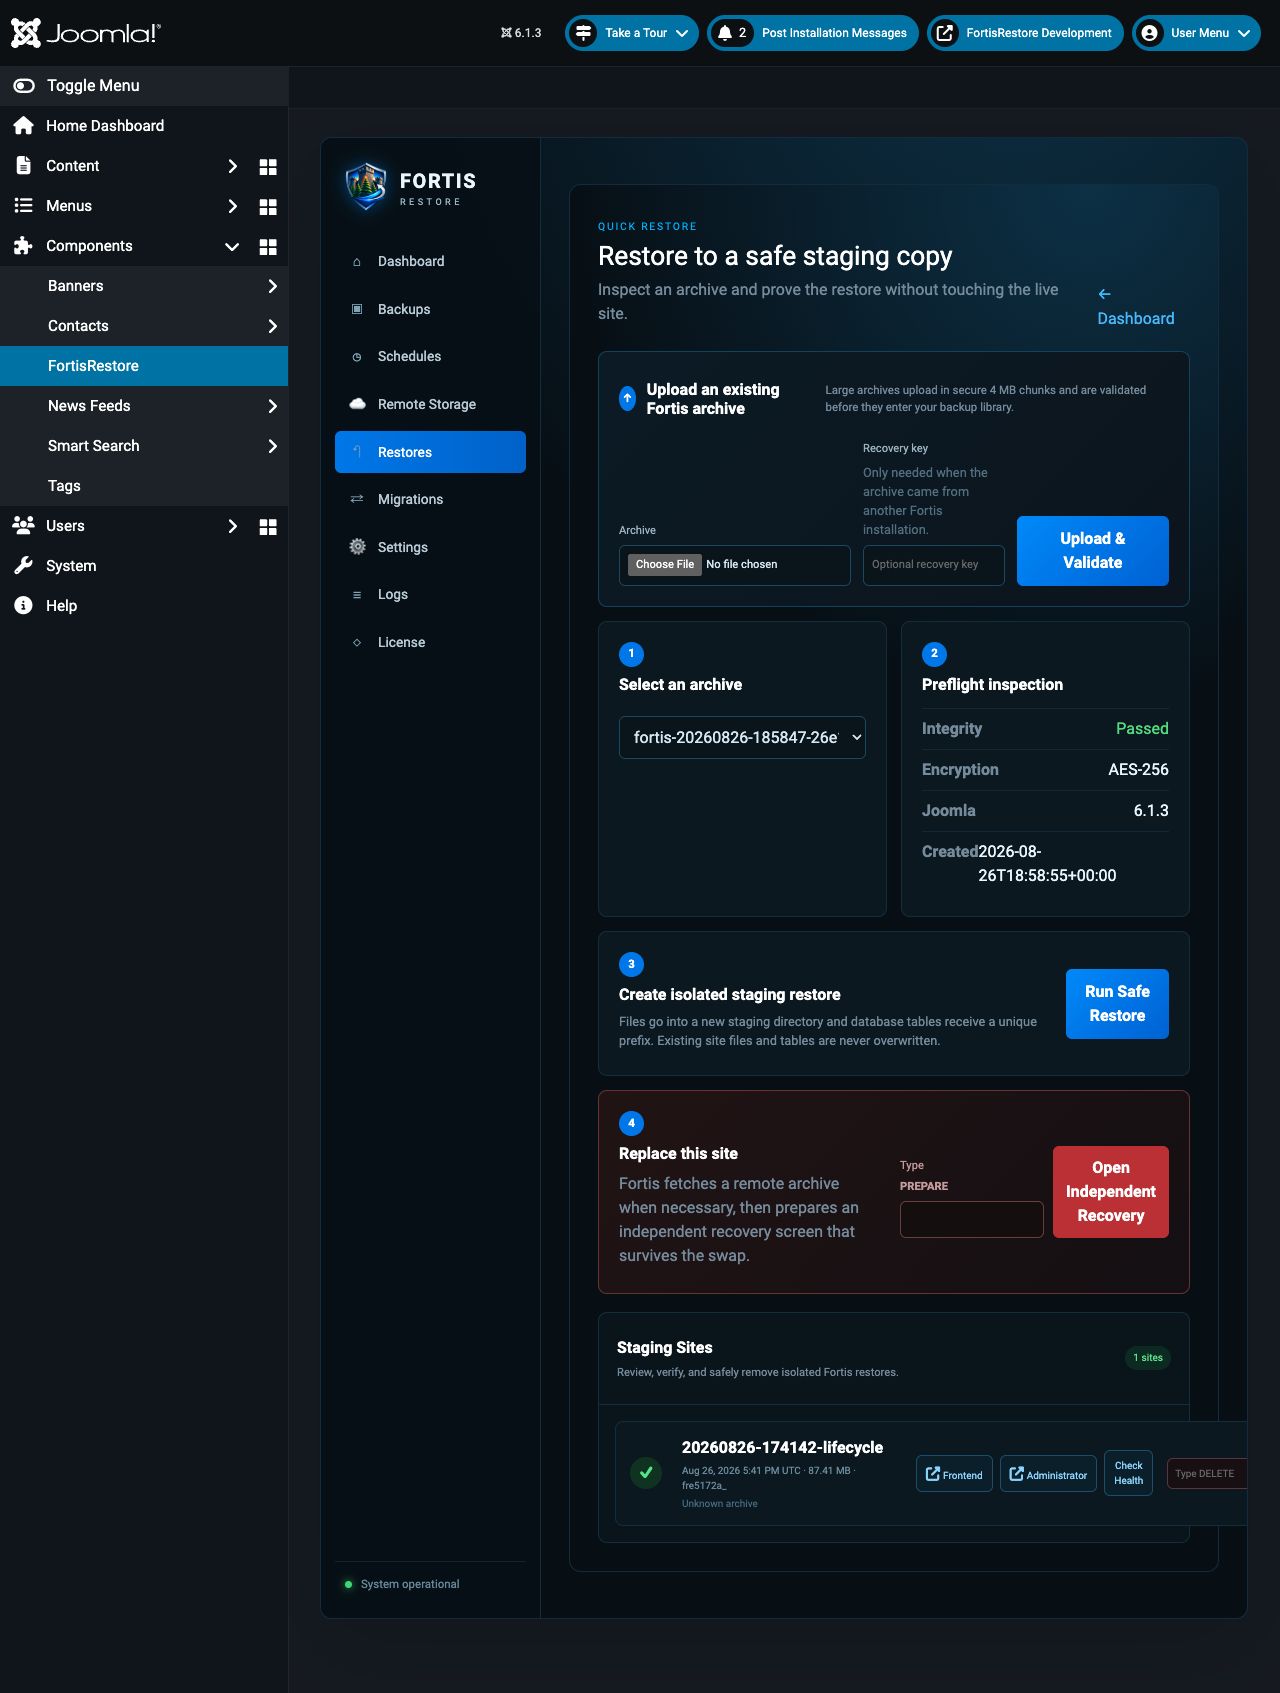Viewport: 1280px width, 1693px height.
Task: Click the Run Safe Restore button
Action: pyautogui.click(x=1117, y=1004)
